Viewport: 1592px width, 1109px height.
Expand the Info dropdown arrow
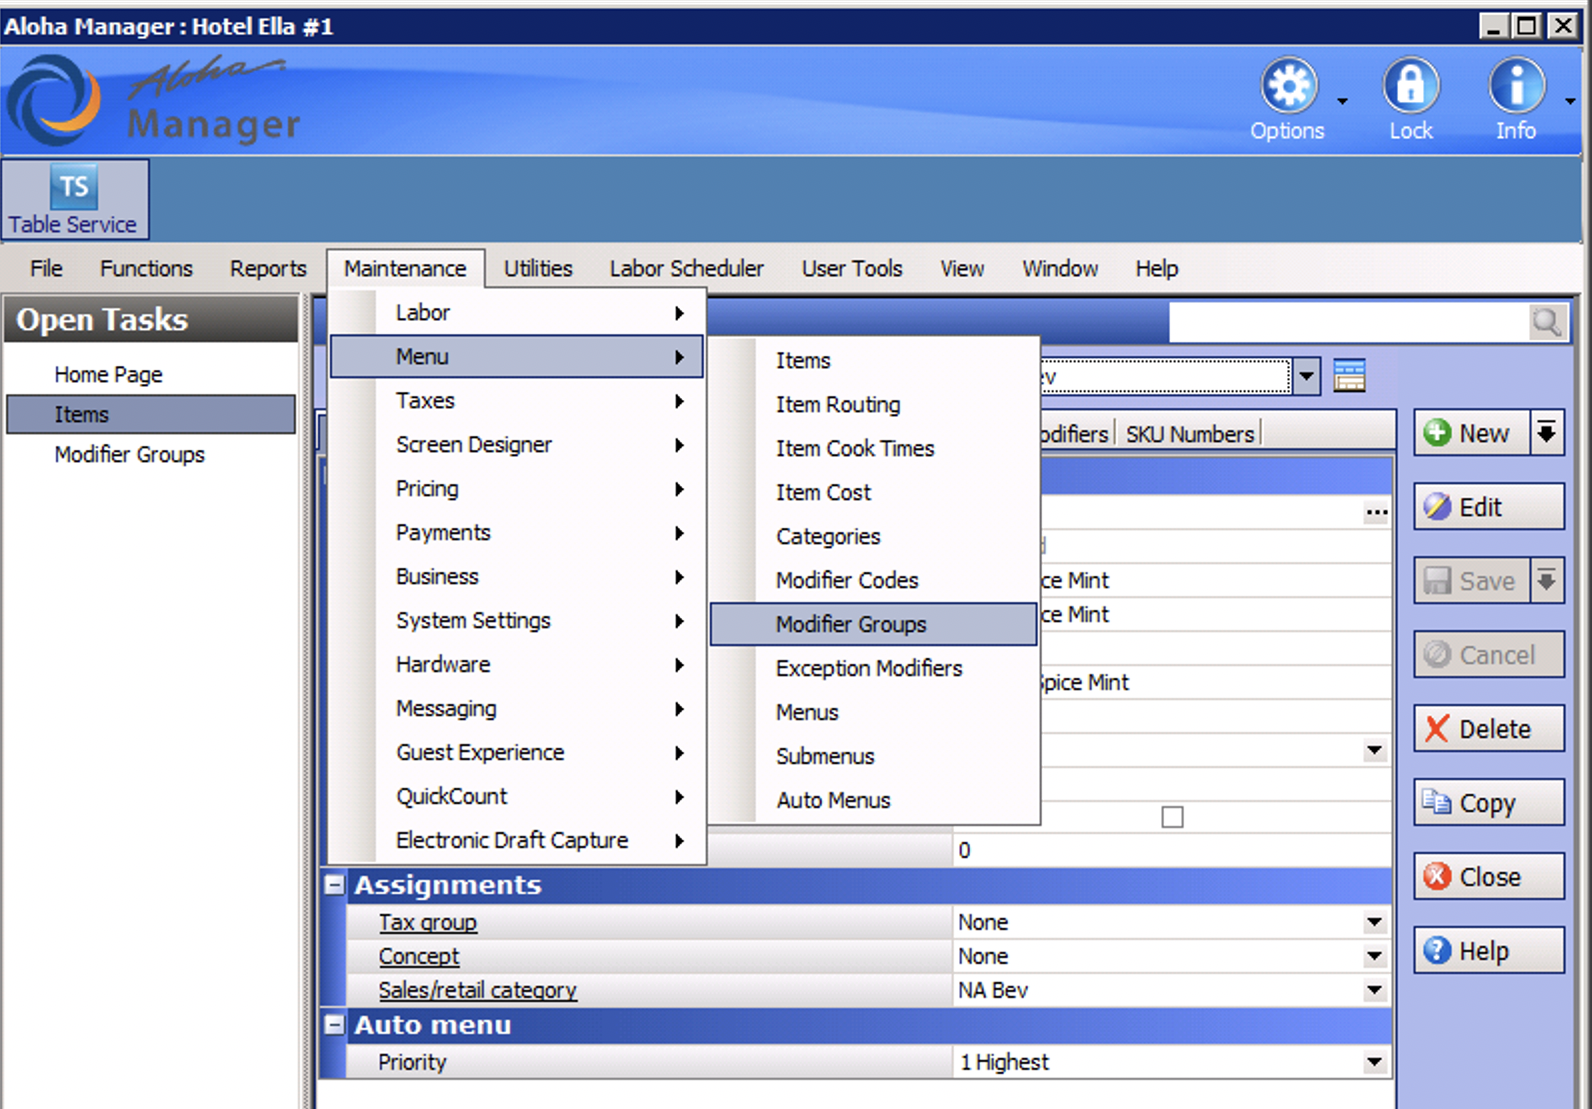[1569, 101]
